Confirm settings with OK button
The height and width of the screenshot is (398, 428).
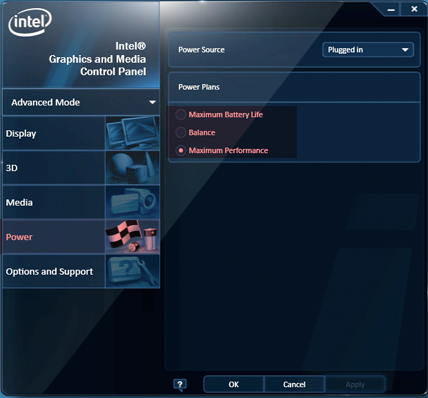point(233,384)
